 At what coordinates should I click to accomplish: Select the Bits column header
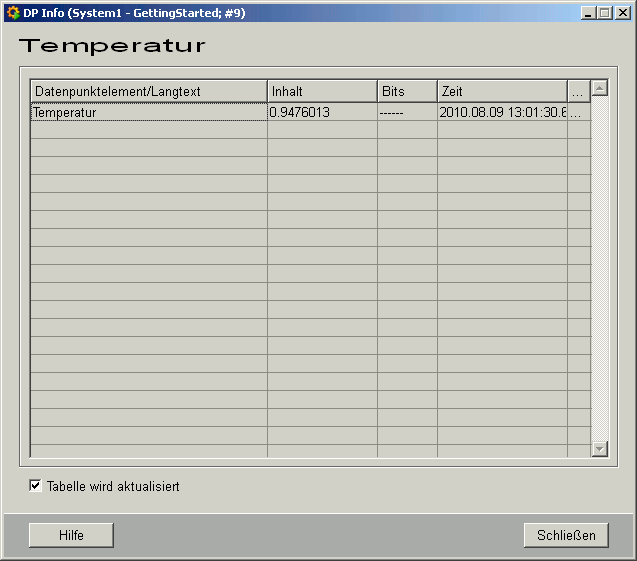tap(407, 92)
